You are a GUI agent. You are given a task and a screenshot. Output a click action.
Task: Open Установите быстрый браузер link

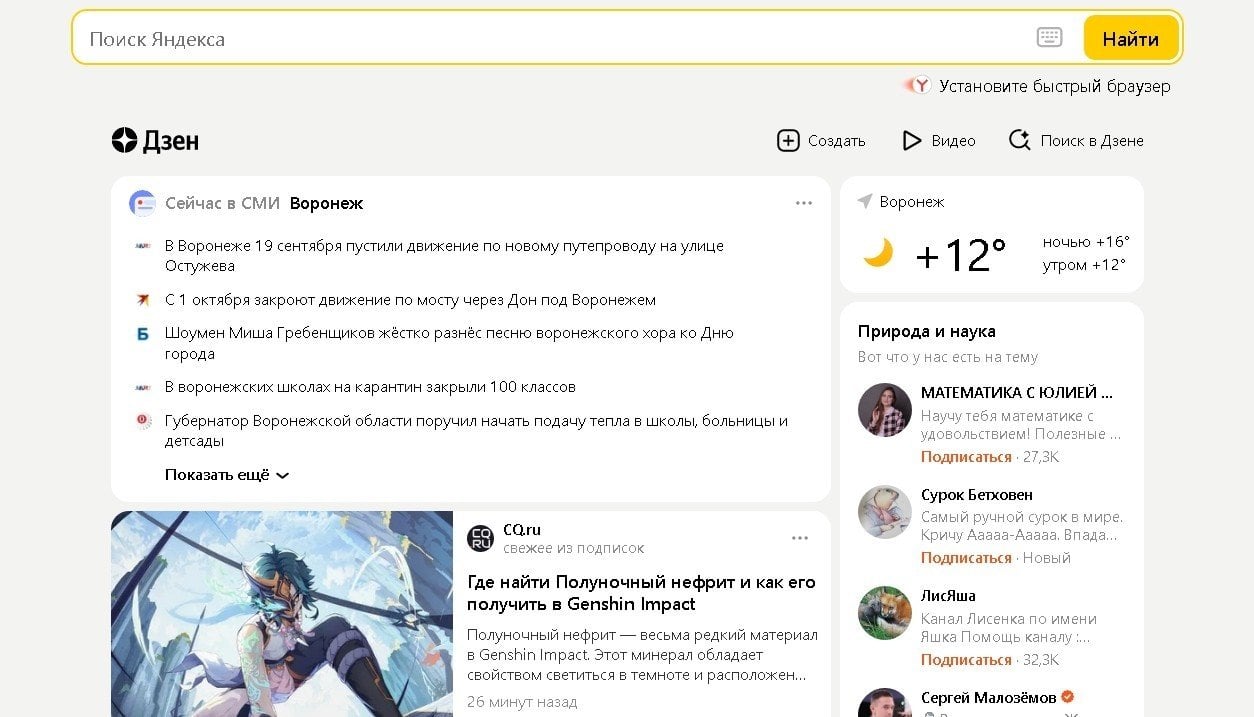[1055, 86]
